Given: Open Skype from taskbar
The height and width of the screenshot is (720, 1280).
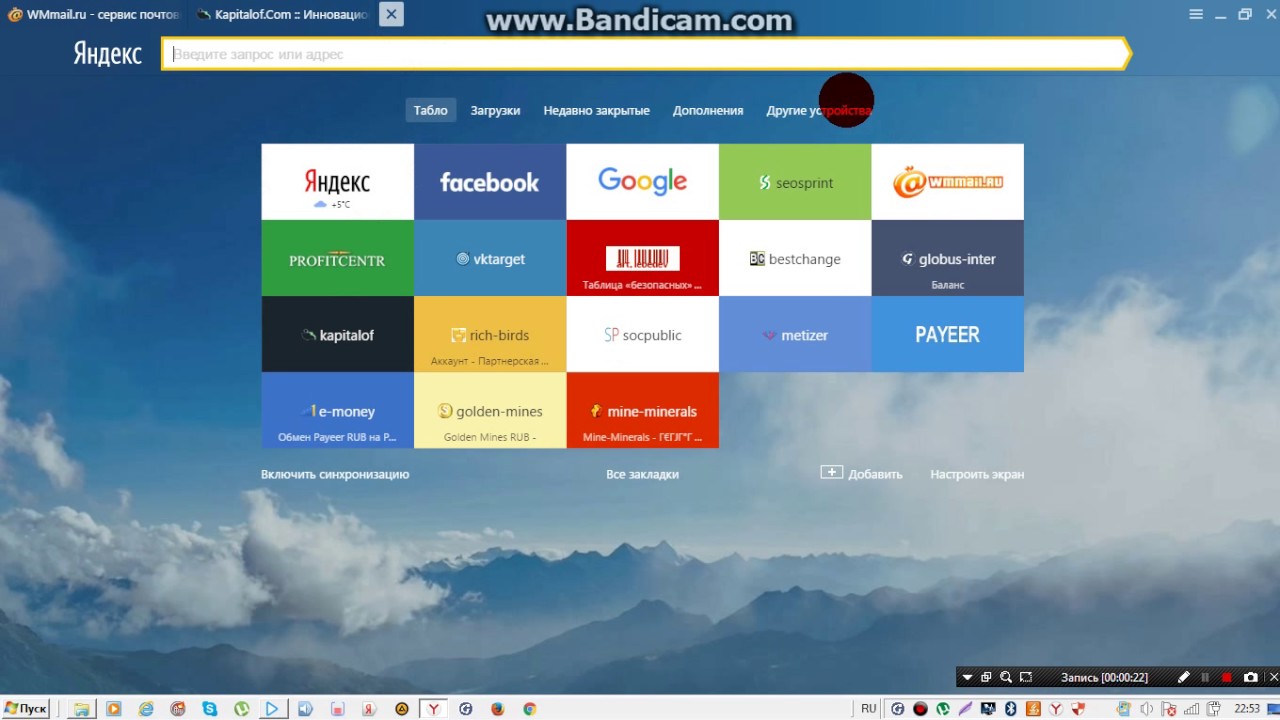Looking at the screenshot, I should (210, 709).
